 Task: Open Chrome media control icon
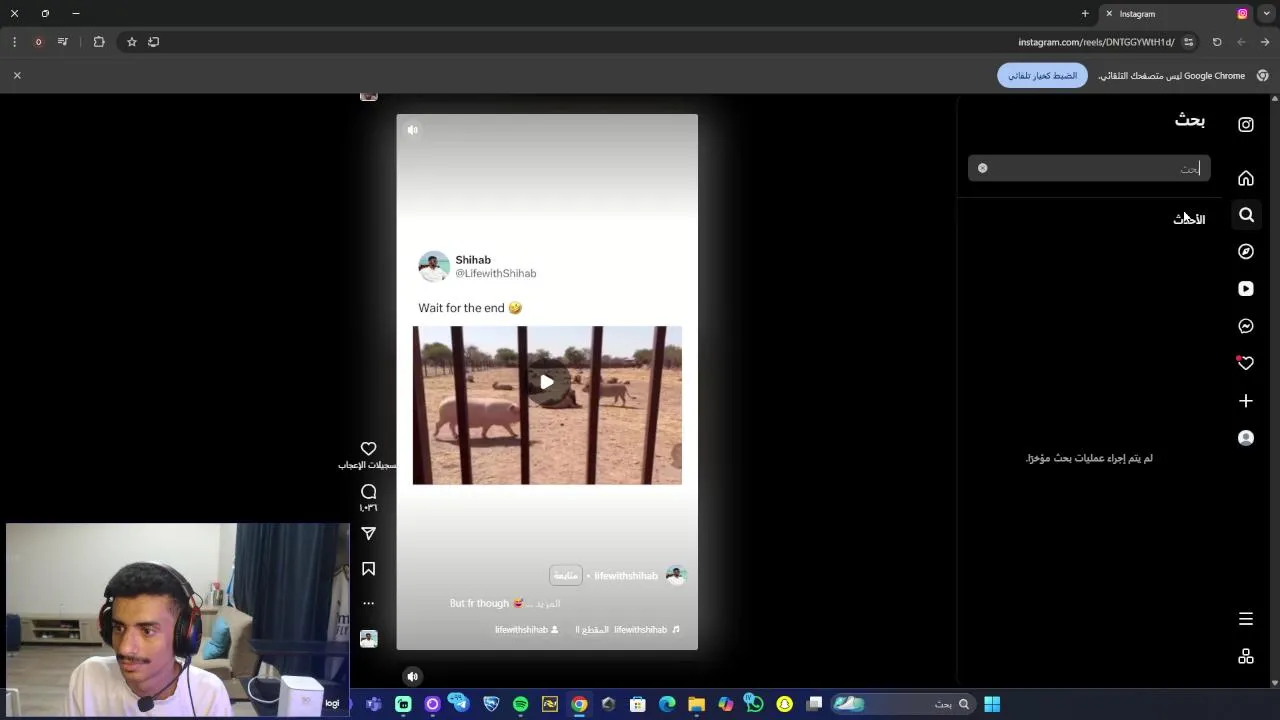(x=63, y=42)
